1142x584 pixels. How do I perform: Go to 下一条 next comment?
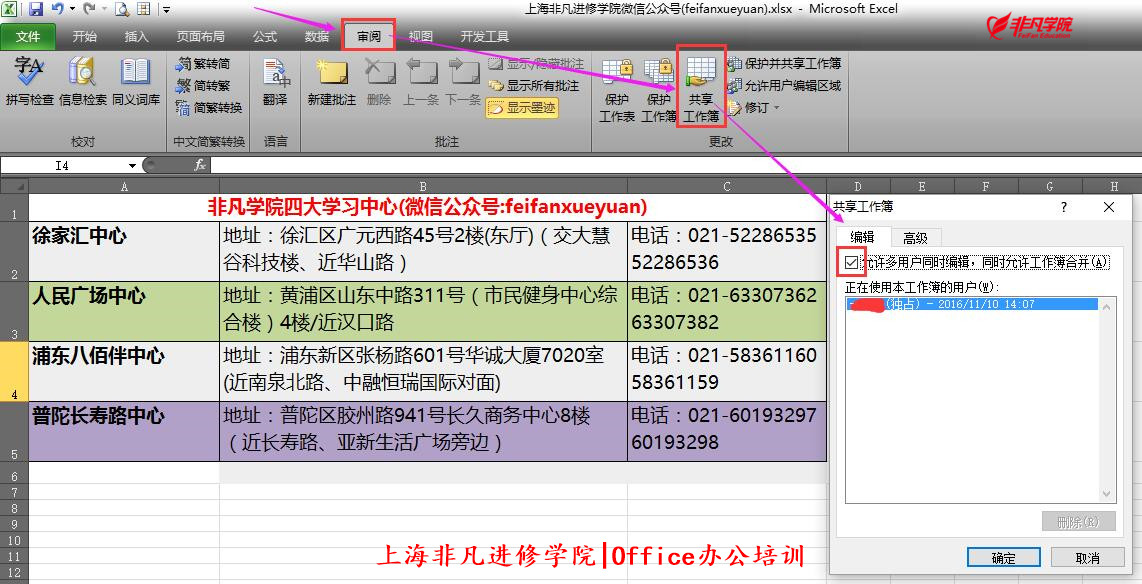click(x=463, y=82)
